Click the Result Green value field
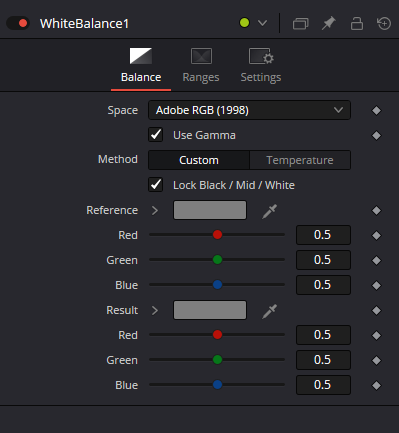The height and width of the screenshot is (433, 399). point(323,360)
